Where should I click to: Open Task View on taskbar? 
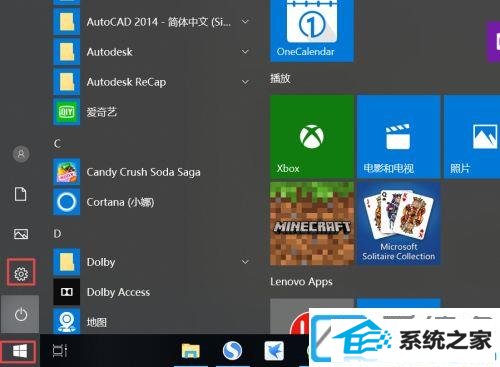click(60, 351)
